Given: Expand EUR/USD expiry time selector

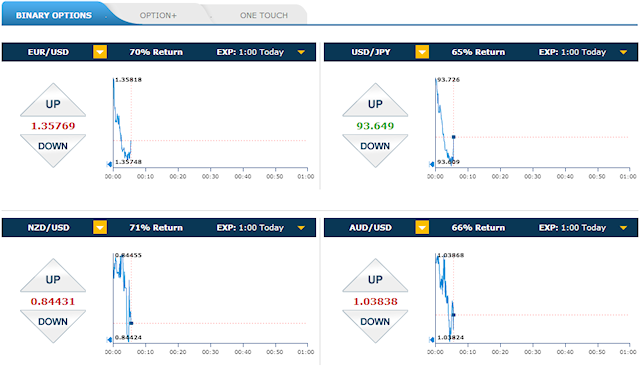Looking at the screenshot, I should coord(301,52).
